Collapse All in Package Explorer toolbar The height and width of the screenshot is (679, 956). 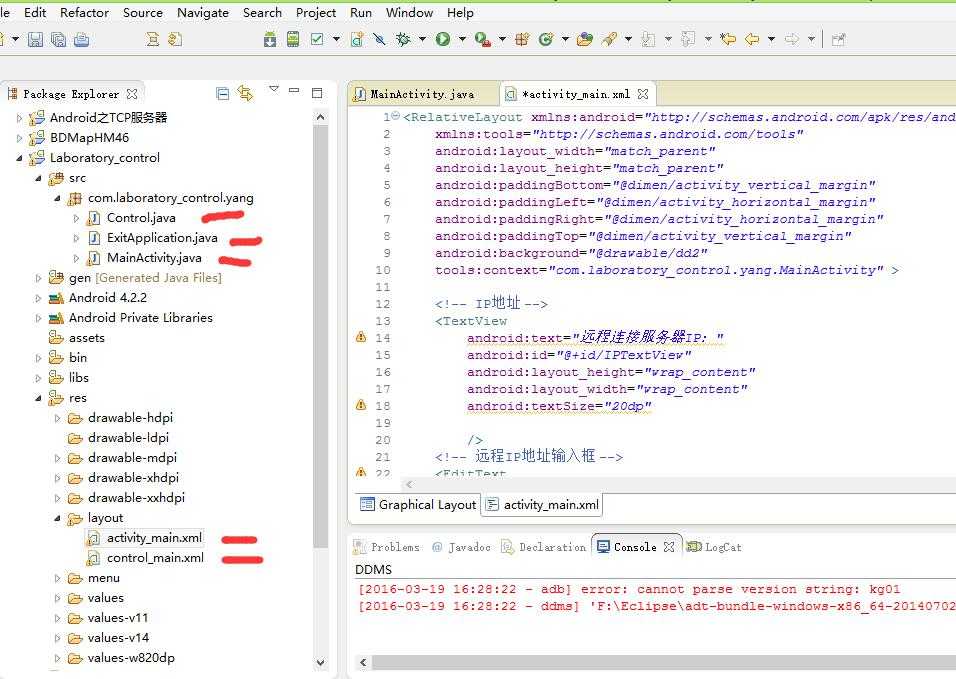coord(223,93)
